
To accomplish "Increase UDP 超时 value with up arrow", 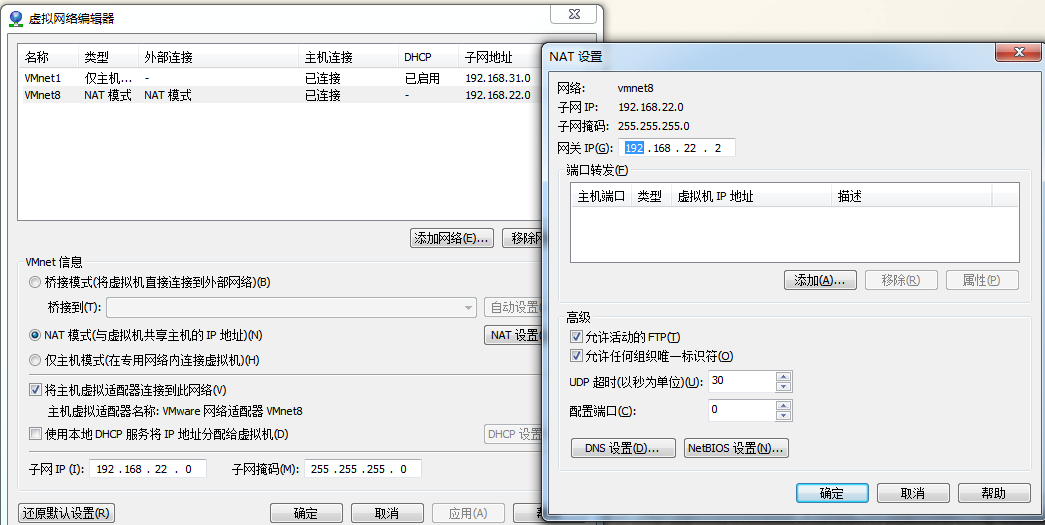I will tap(784, 377).
